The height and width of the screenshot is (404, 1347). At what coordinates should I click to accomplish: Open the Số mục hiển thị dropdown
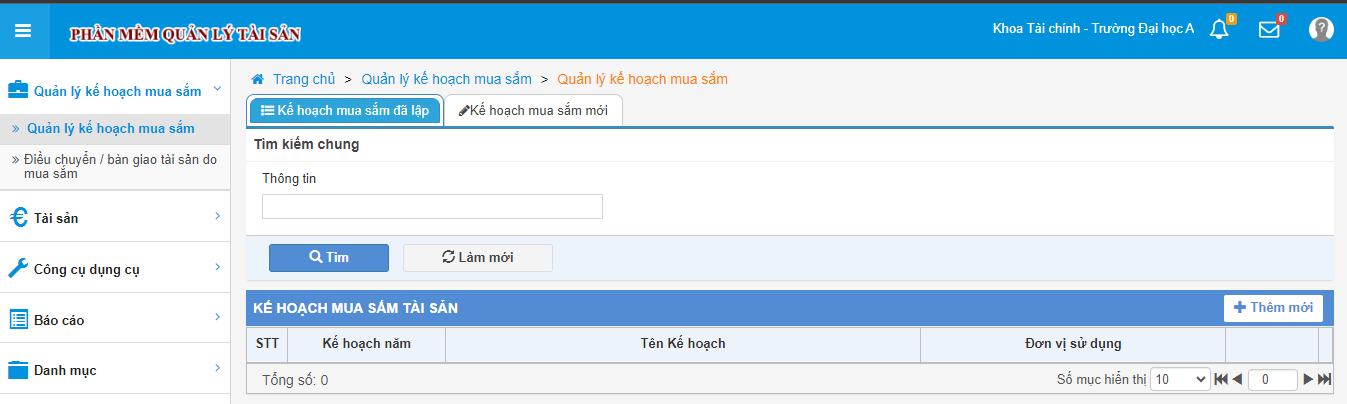click(1180, 380)
